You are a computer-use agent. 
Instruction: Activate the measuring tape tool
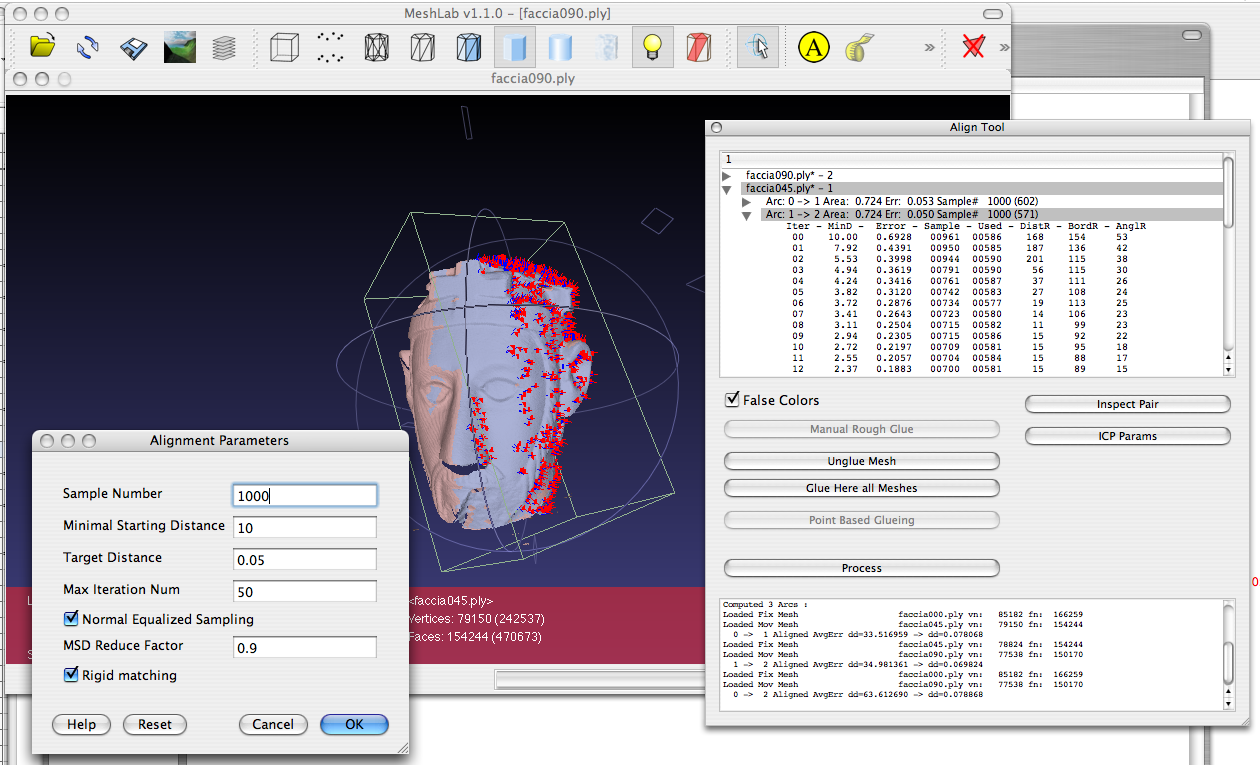click(x=858, y=47)
